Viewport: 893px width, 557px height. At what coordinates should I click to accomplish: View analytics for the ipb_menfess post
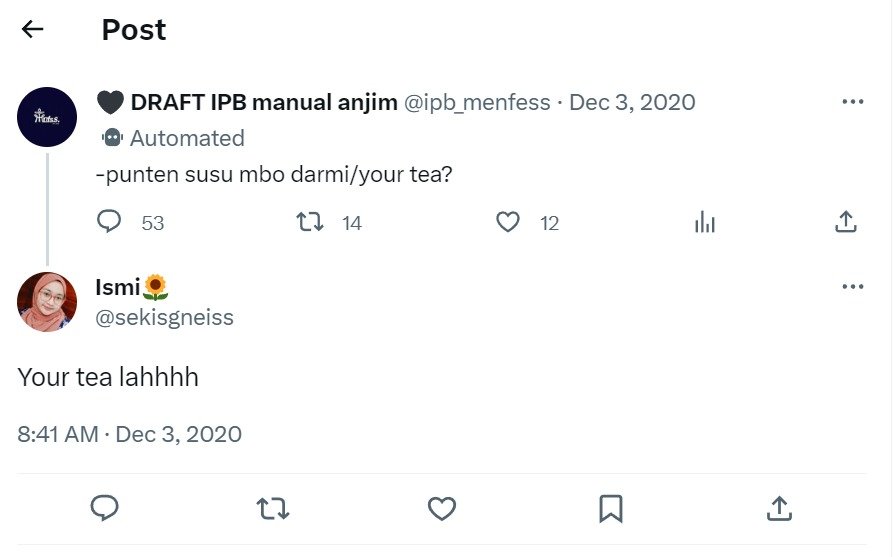pyautogui.click(x=705, y=222)
